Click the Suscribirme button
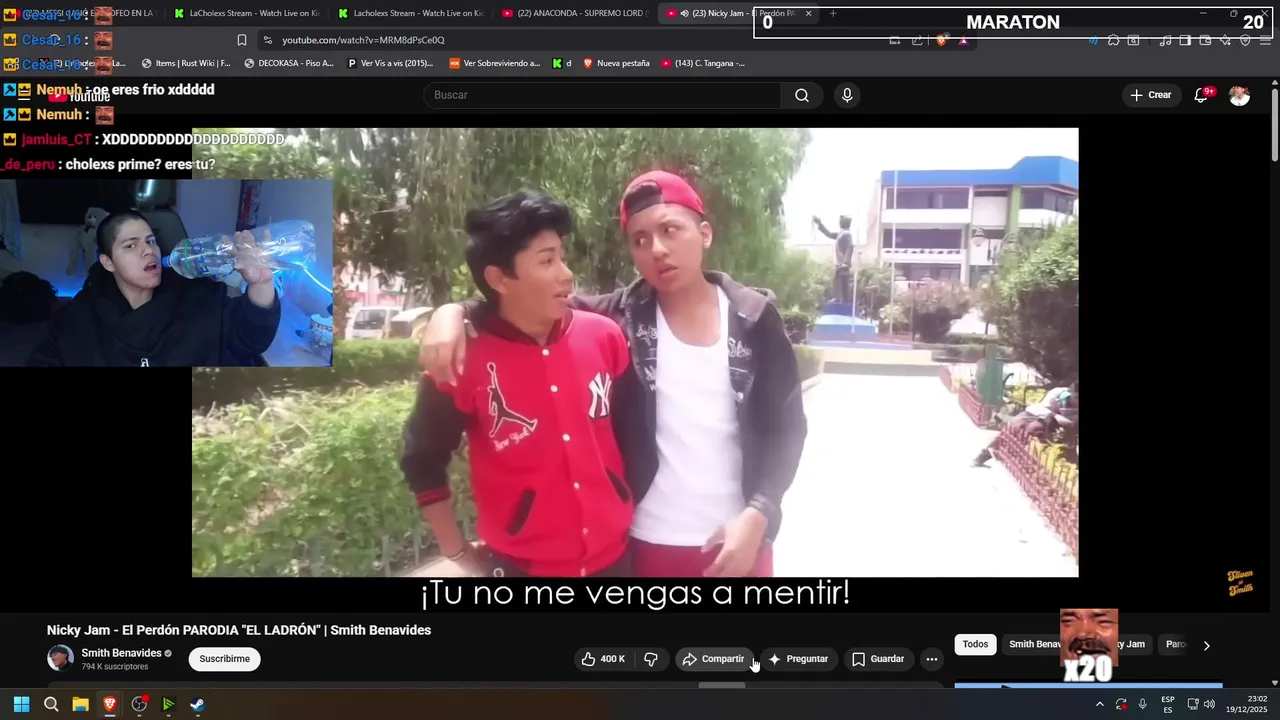1280x720 pixels. coord(224,659)
